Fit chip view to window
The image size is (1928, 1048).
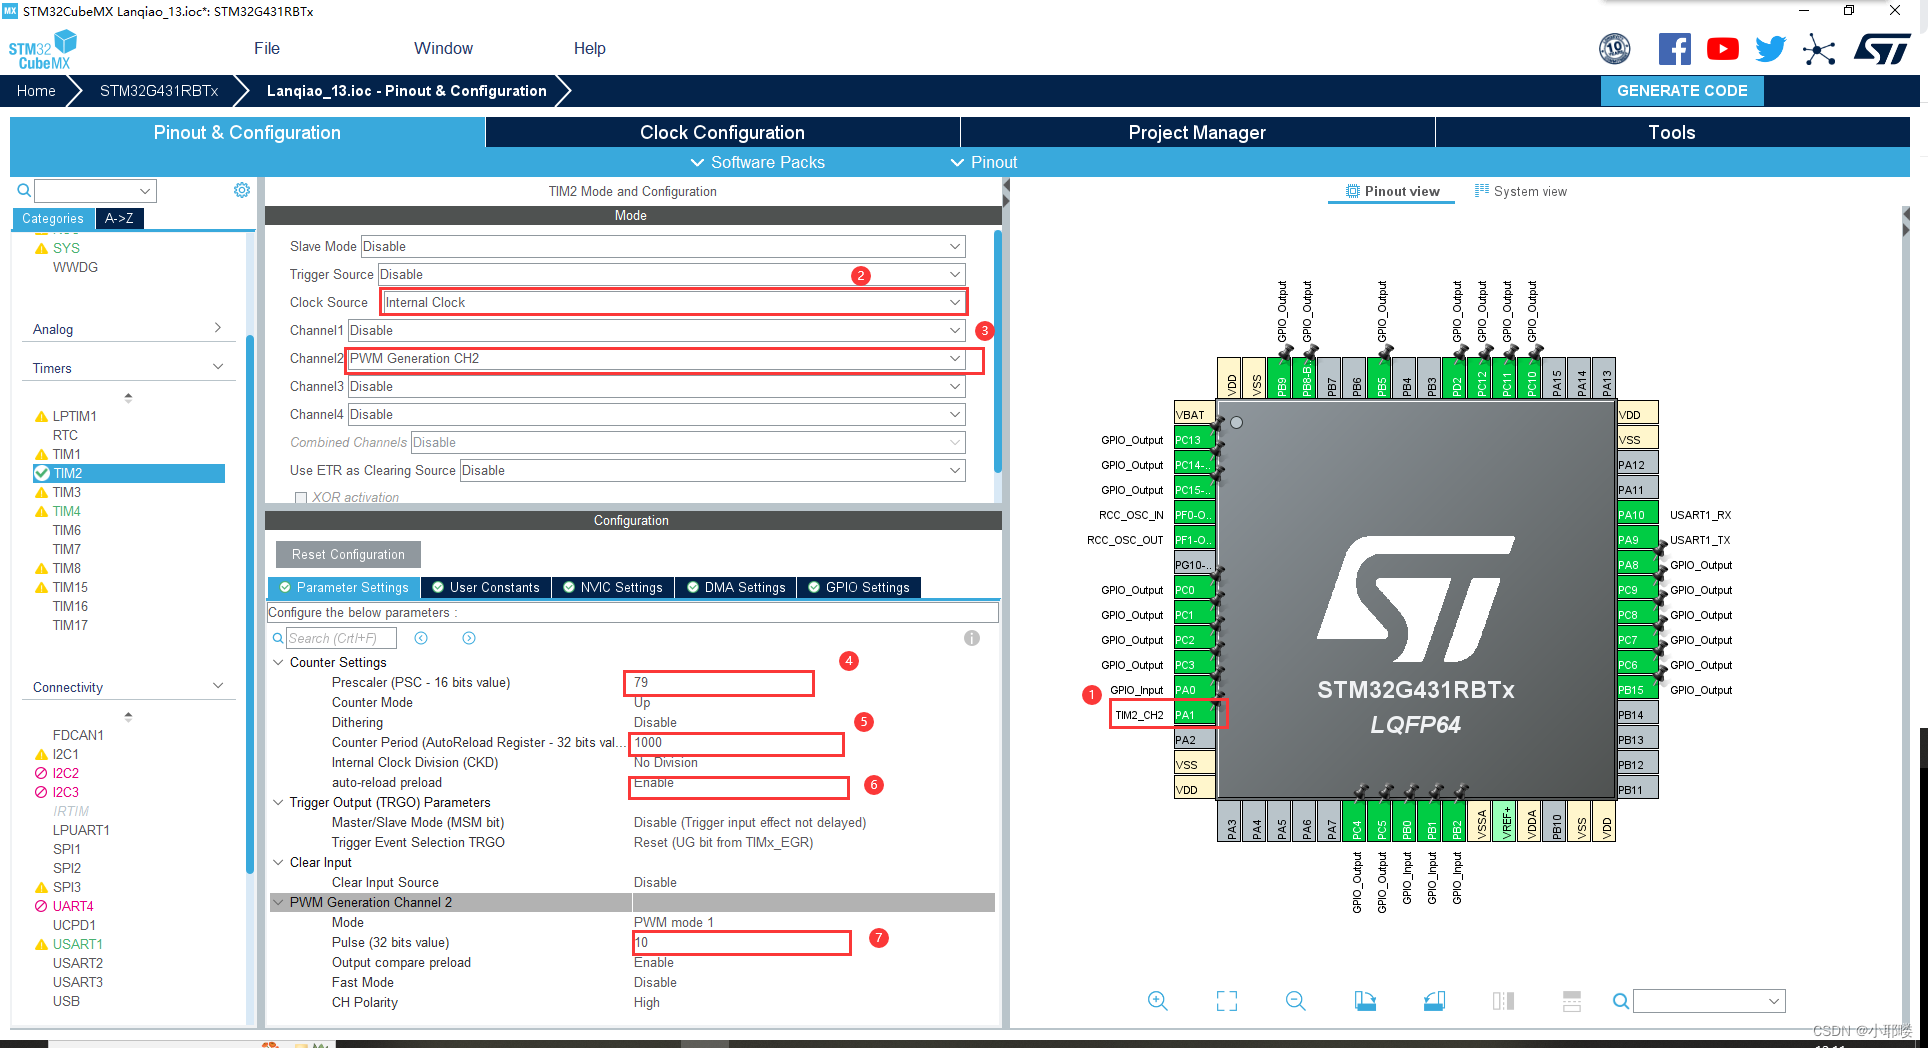[1227, 1001]
